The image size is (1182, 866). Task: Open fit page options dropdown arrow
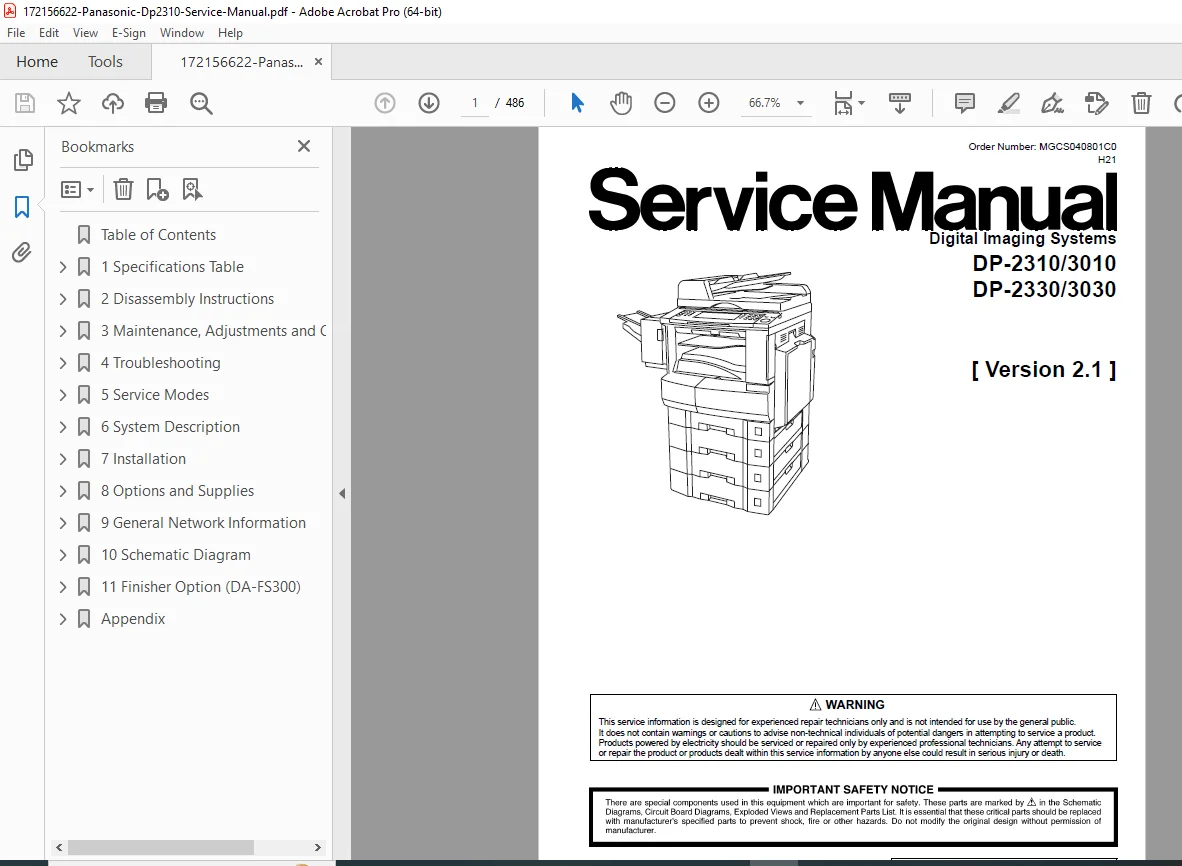point(862,103)
